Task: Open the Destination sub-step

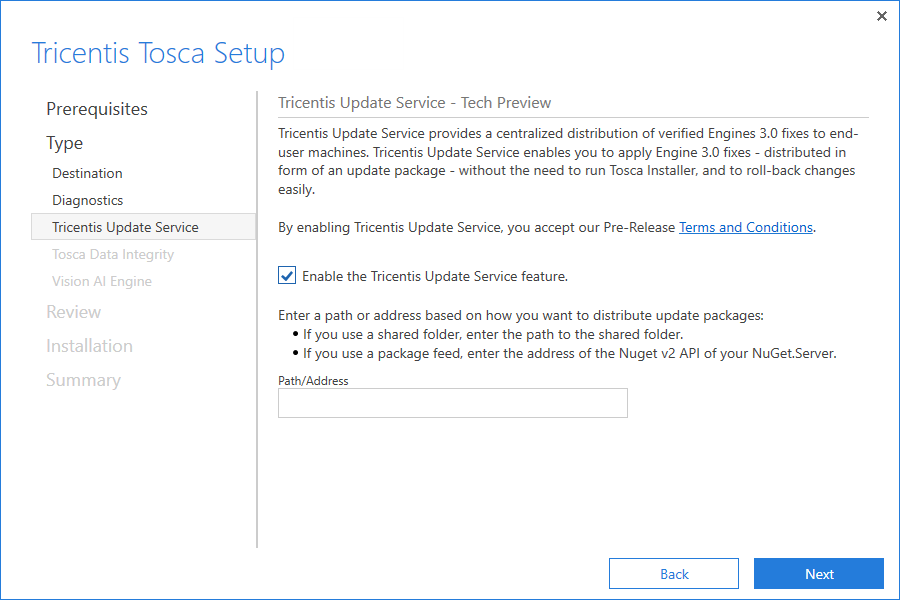Action: click(x=88, y=173)
